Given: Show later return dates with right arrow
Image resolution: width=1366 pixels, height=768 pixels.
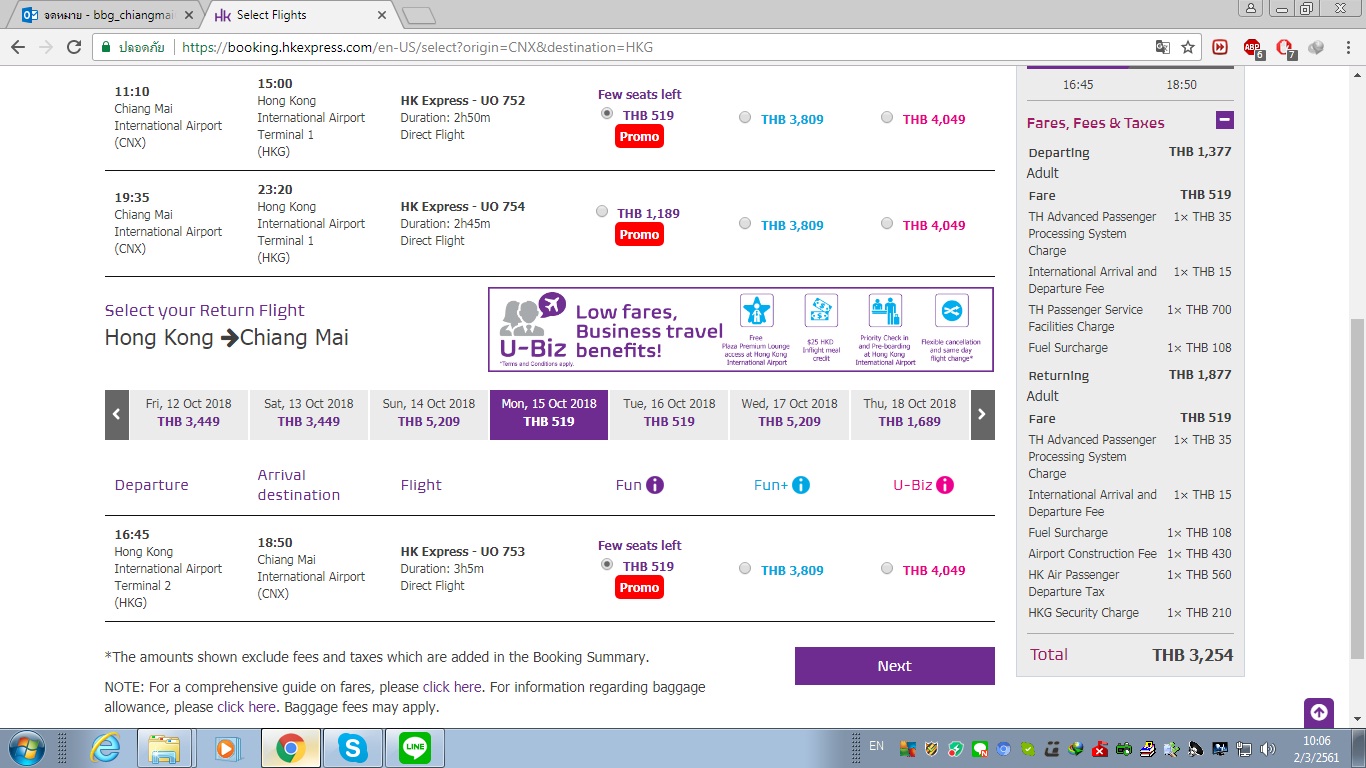Looking at the screenshot, I should [983, 414].
